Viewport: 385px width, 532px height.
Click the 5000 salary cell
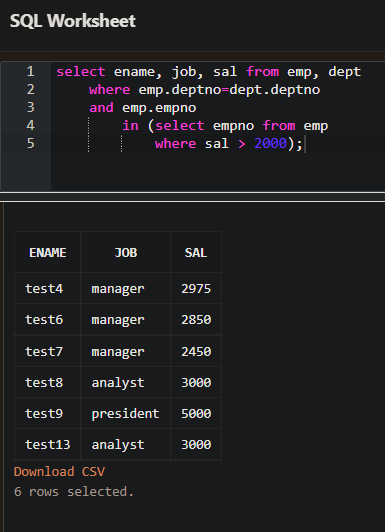(196, 413)
